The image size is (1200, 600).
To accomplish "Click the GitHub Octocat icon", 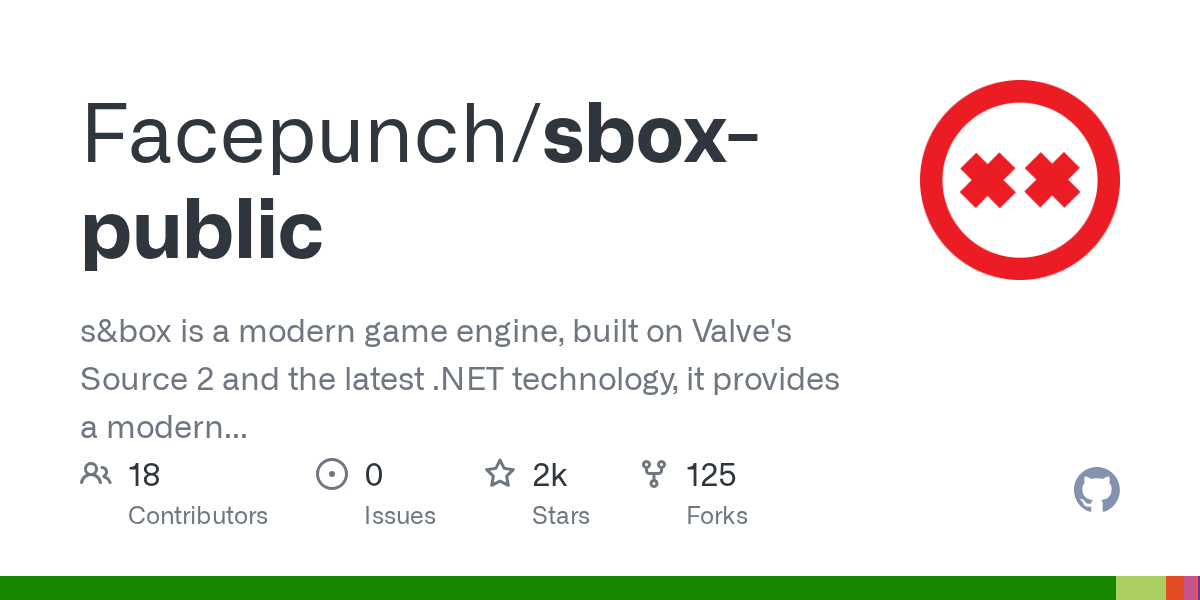I will pyautogui.click(x=1096, y=490).
